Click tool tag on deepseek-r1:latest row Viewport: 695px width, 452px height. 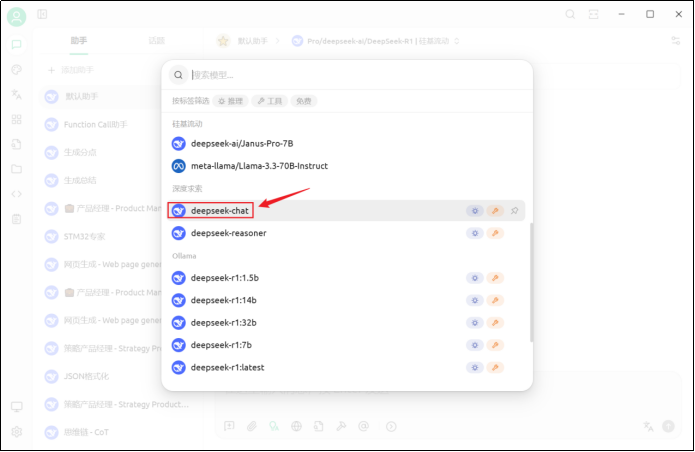[x=495, y=367]
